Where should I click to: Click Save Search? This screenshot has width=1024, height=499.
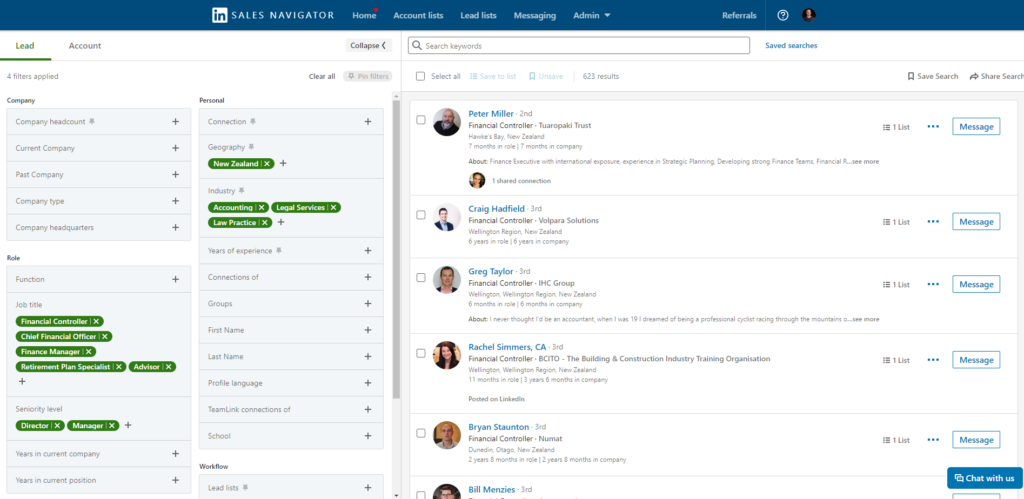(x=933, y=76)
